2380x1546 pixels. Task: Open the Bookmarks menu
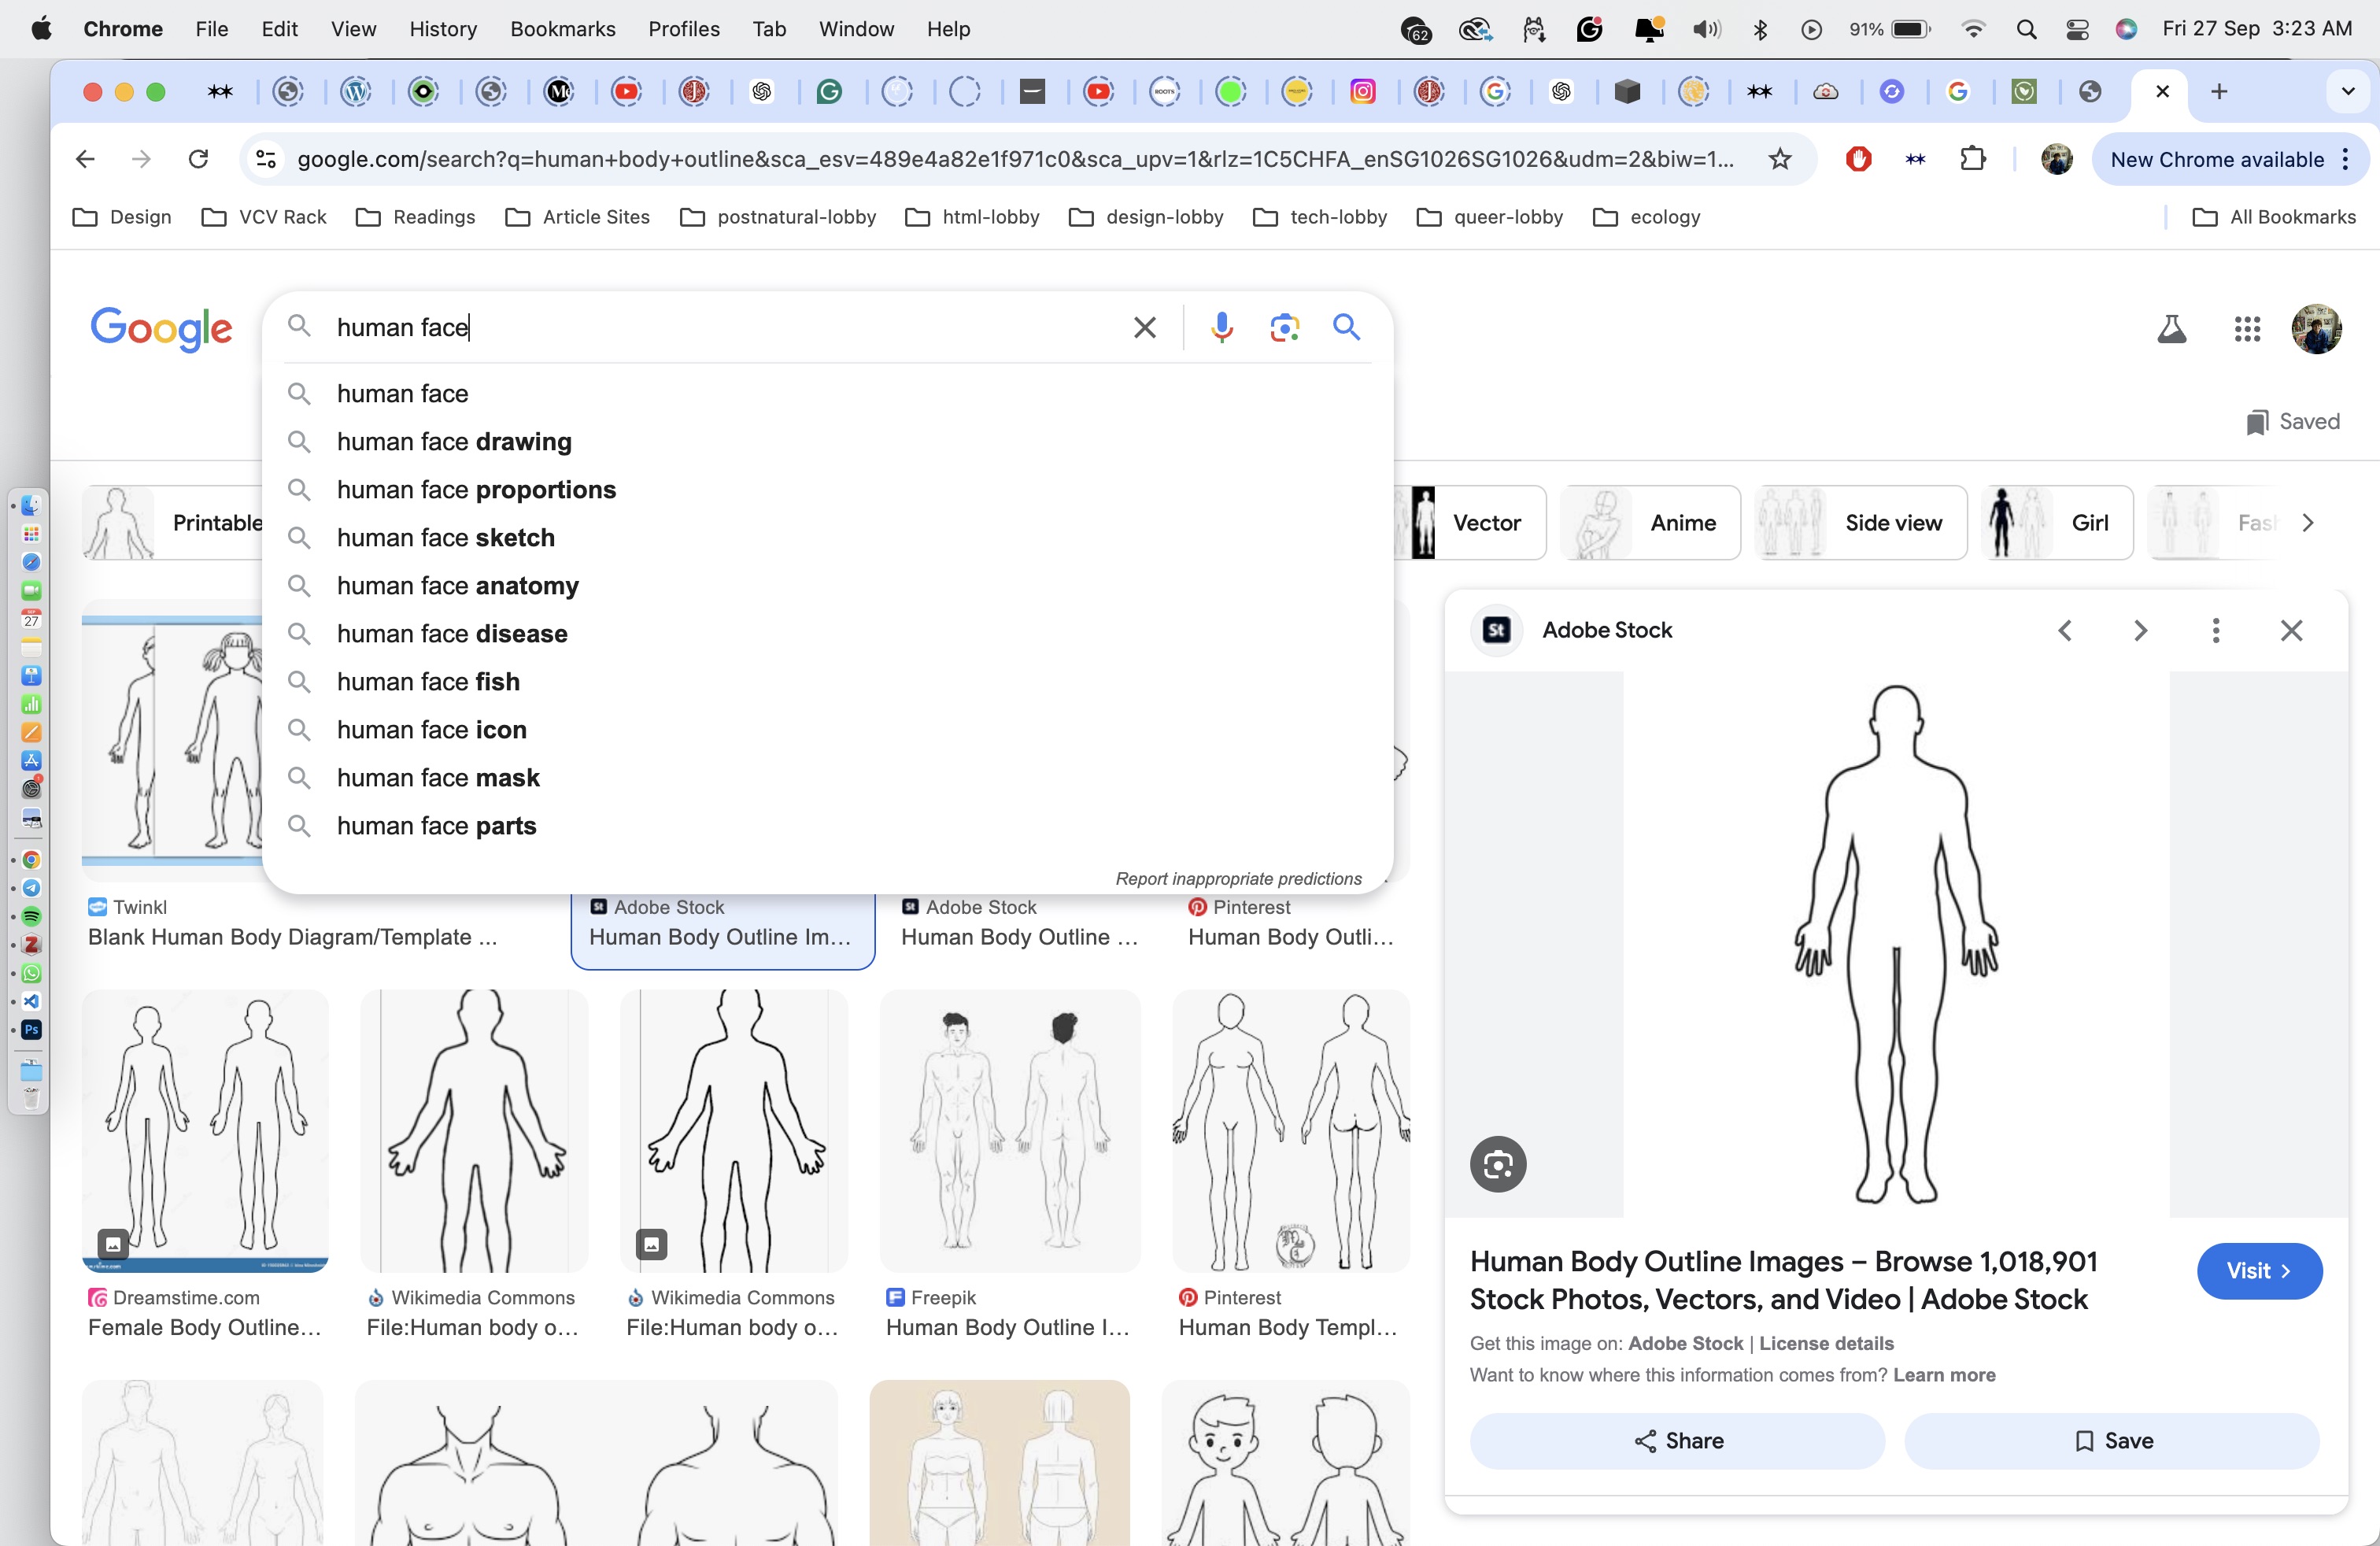[x=562, y=29]
